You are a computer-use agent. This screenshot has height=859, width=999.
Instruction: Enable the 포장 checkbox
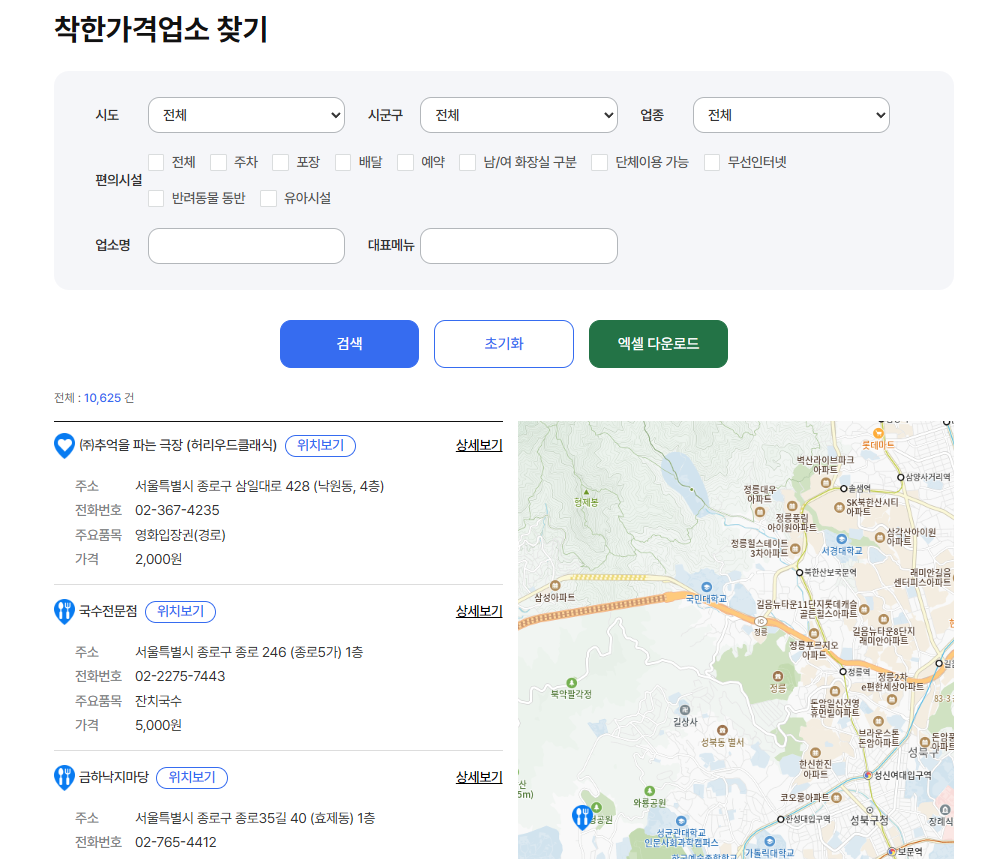(x=280, y=162)
